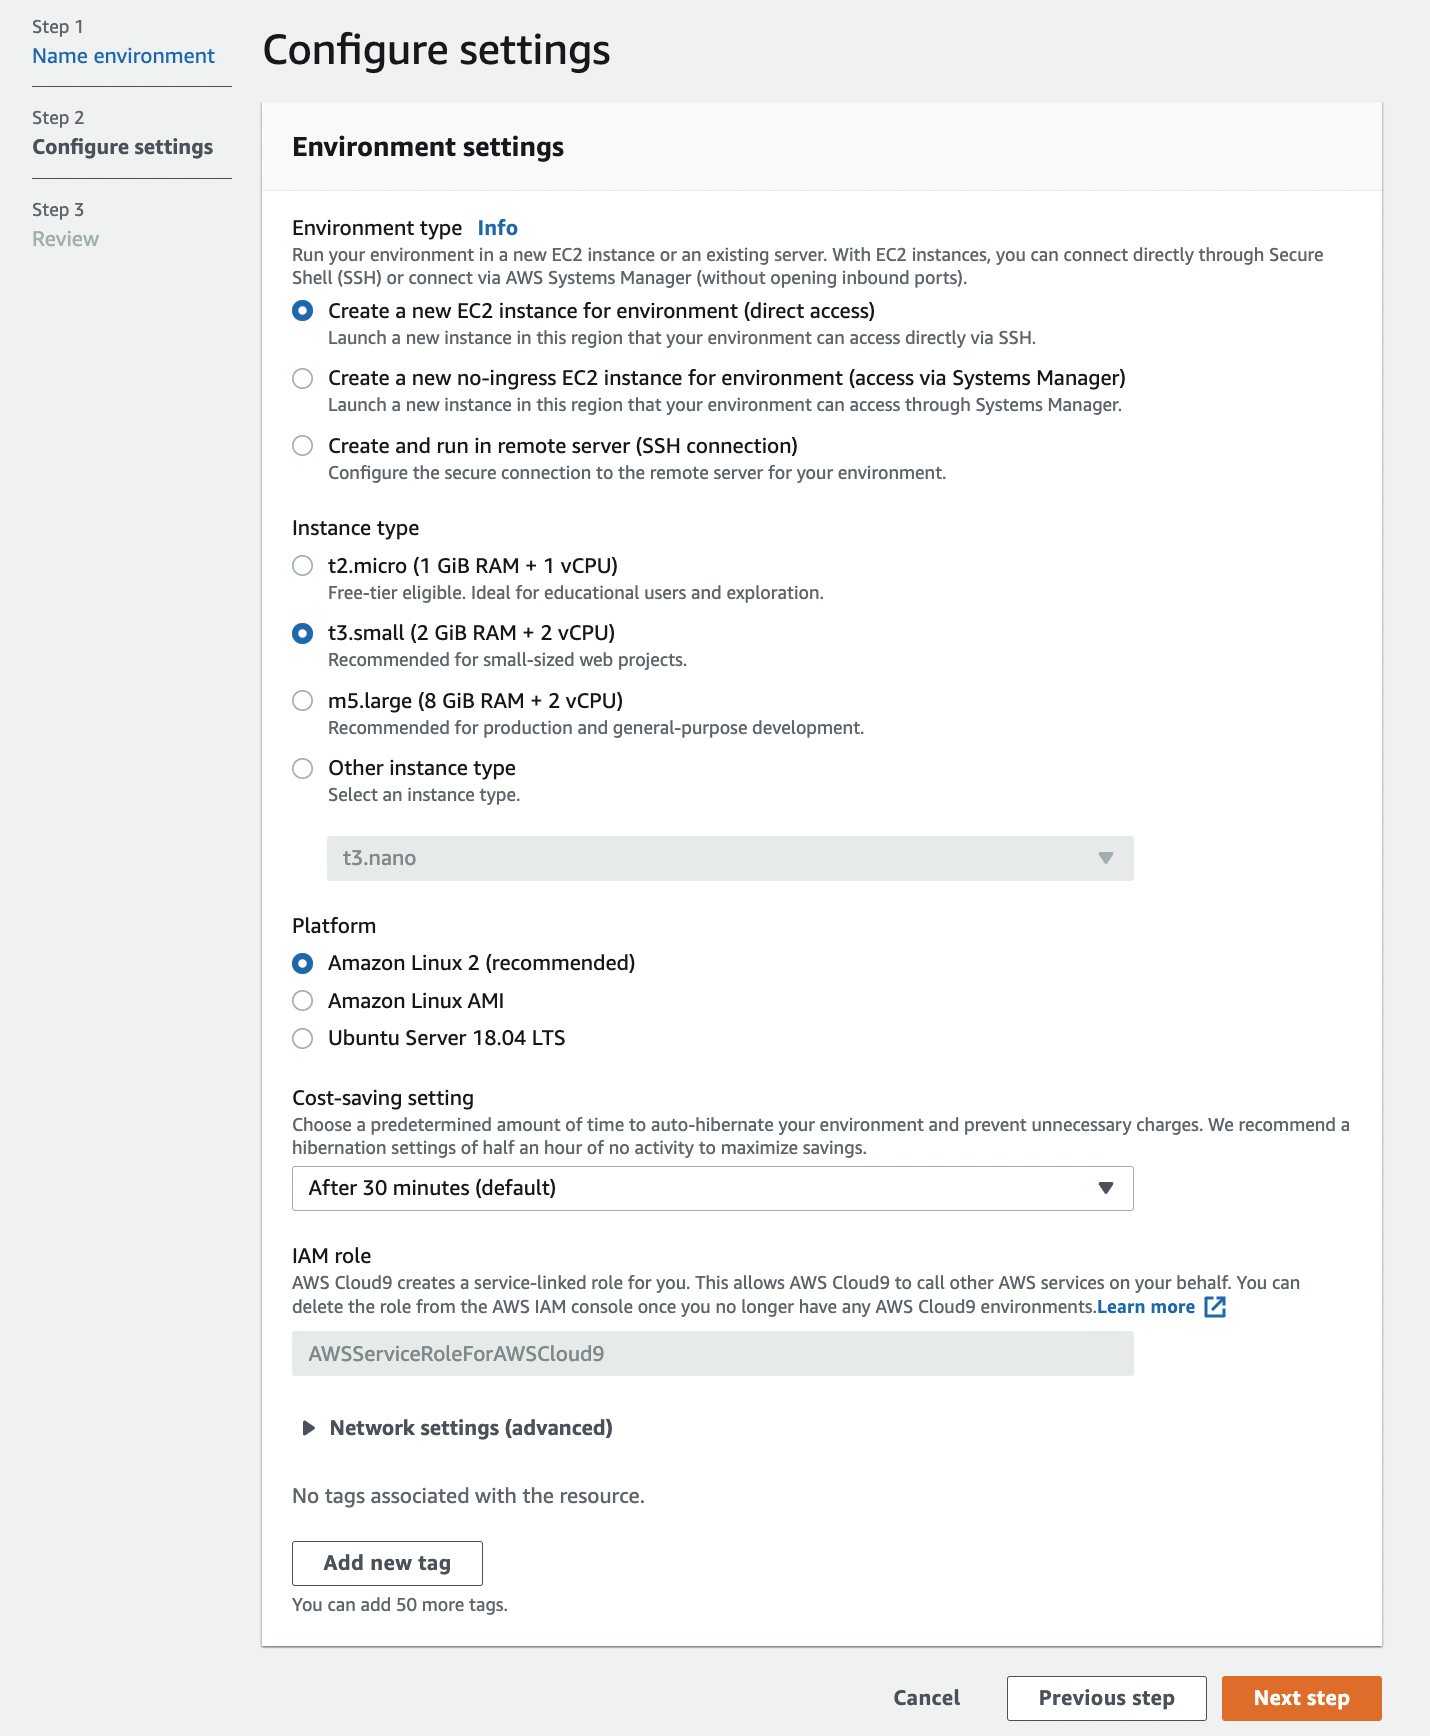The width and height of the screenshot is (1430, 1736).
Task: Select Amazon Linux 2 recommended platform
Action: pyautogui.click(x=302, y=963)
